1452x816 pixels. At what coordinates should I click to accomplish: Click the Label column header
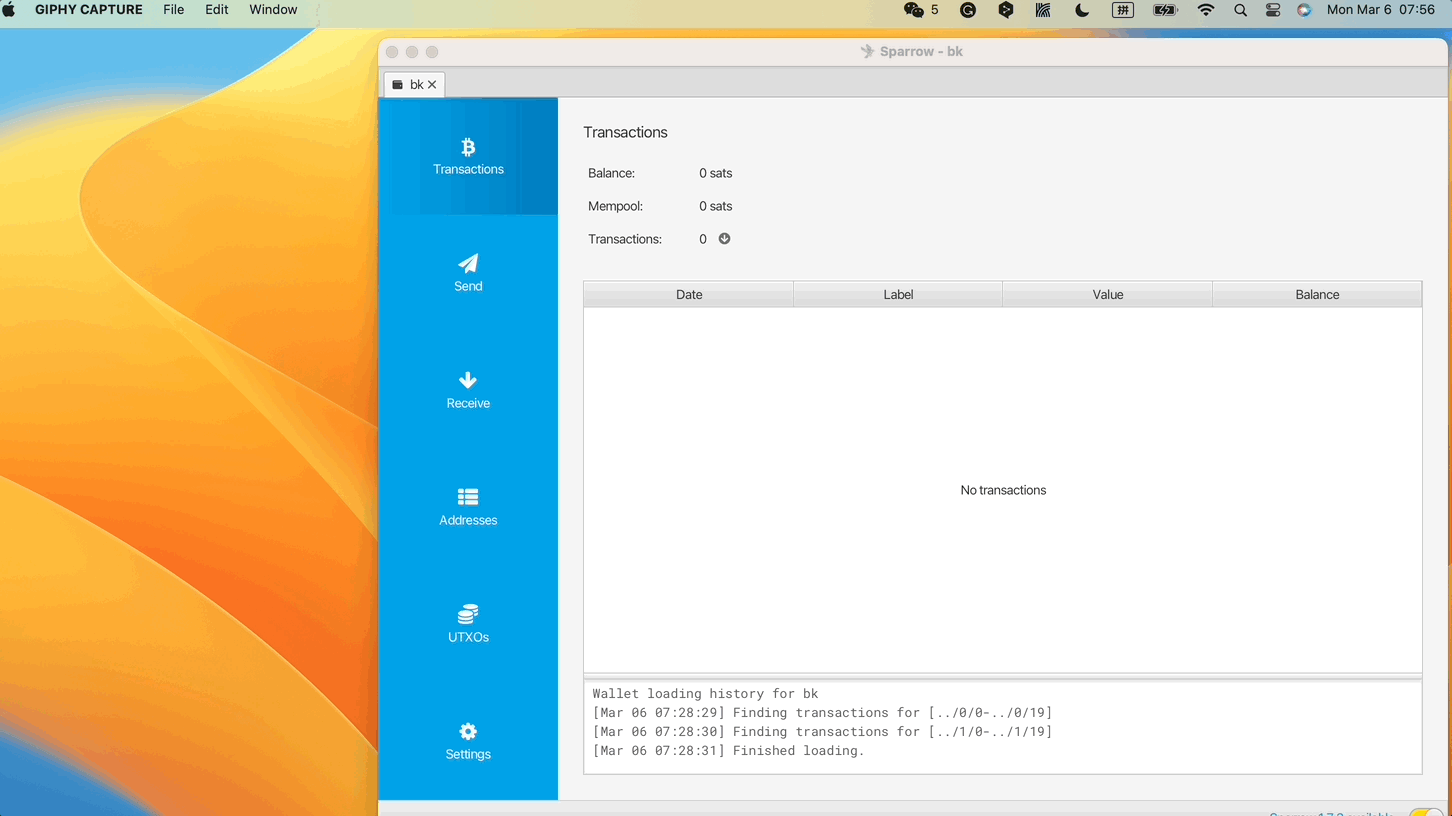(x=898, y=295)
